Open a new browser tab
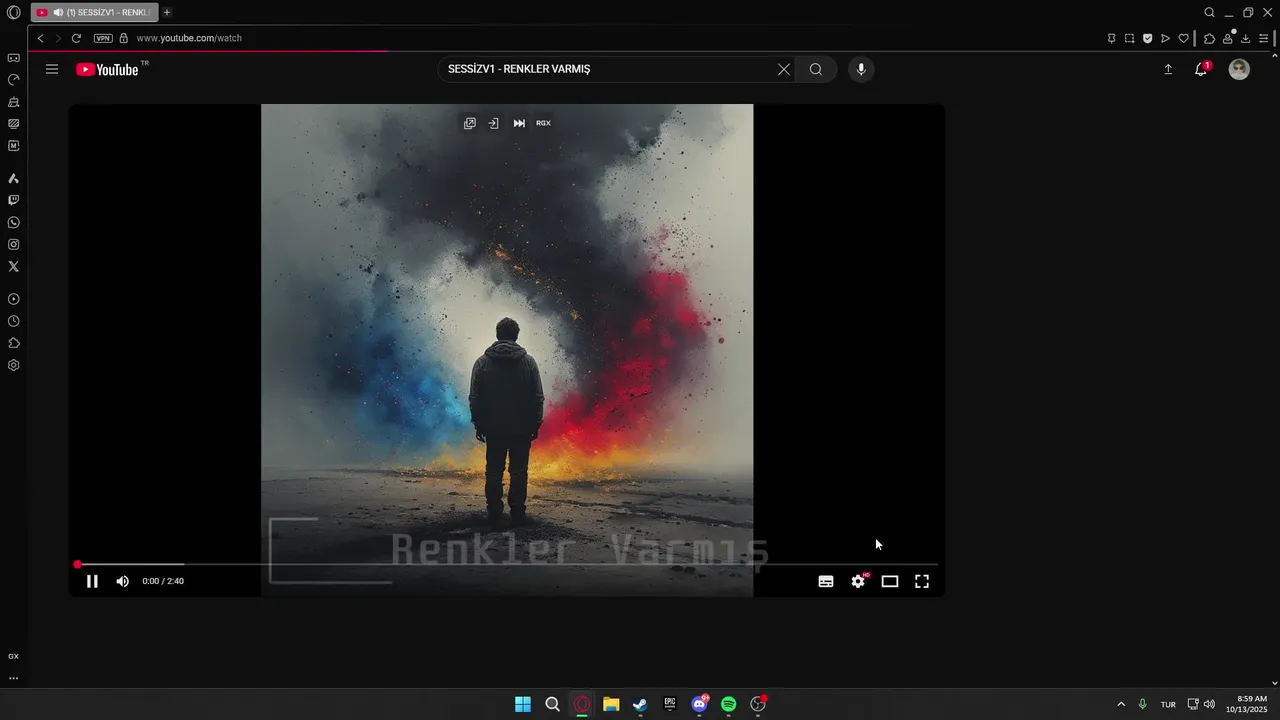The image size is (1280, 720). click(x=167, y=12)
